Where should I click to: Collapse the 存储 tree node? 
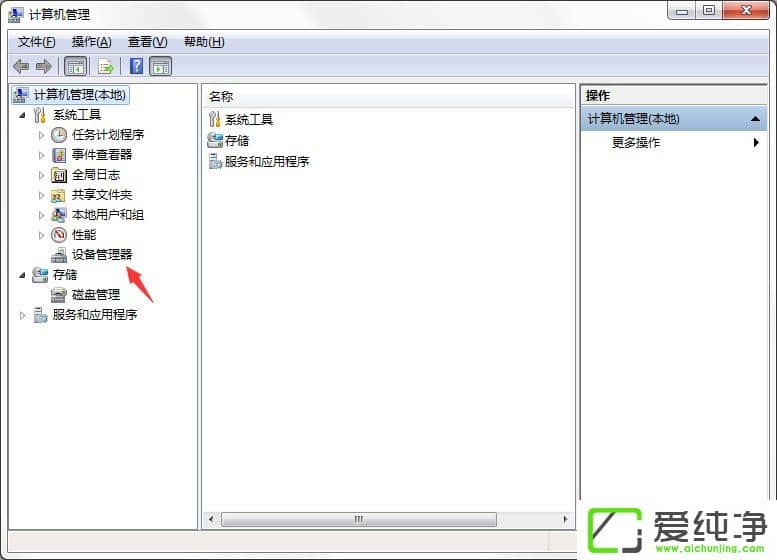click(22, 275)
